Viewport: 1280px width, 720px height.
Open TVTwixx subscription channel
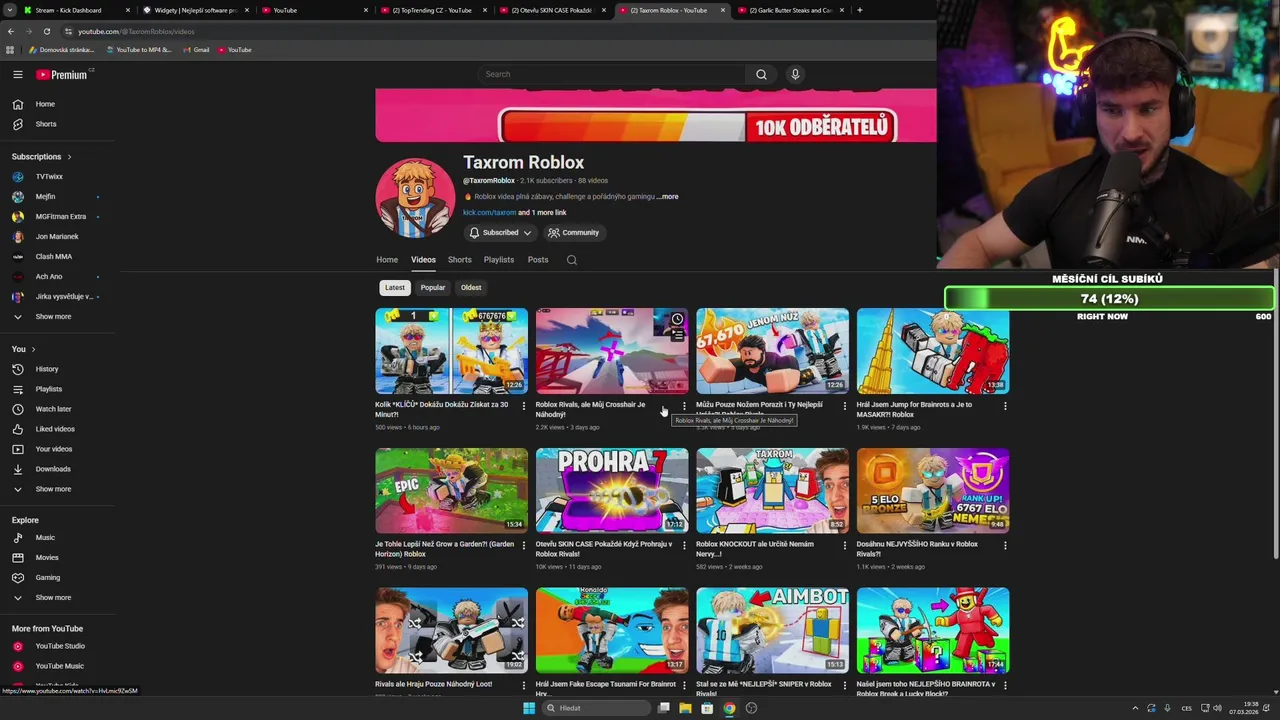click(x=49, y=177)
